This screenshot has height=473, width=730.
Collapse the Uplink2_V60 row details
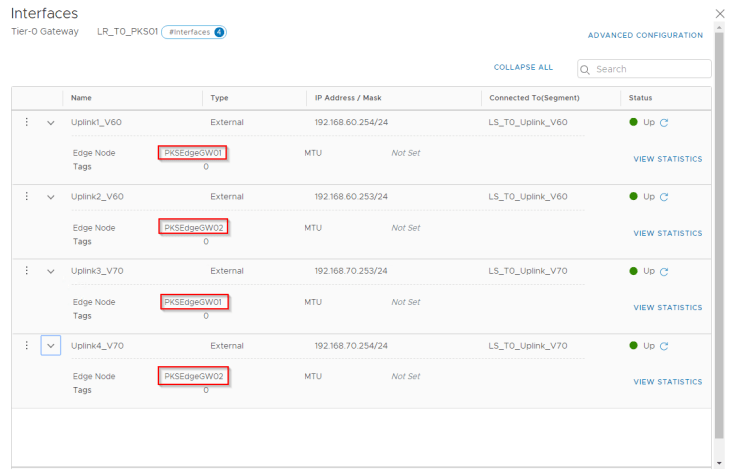coord(51,197)
